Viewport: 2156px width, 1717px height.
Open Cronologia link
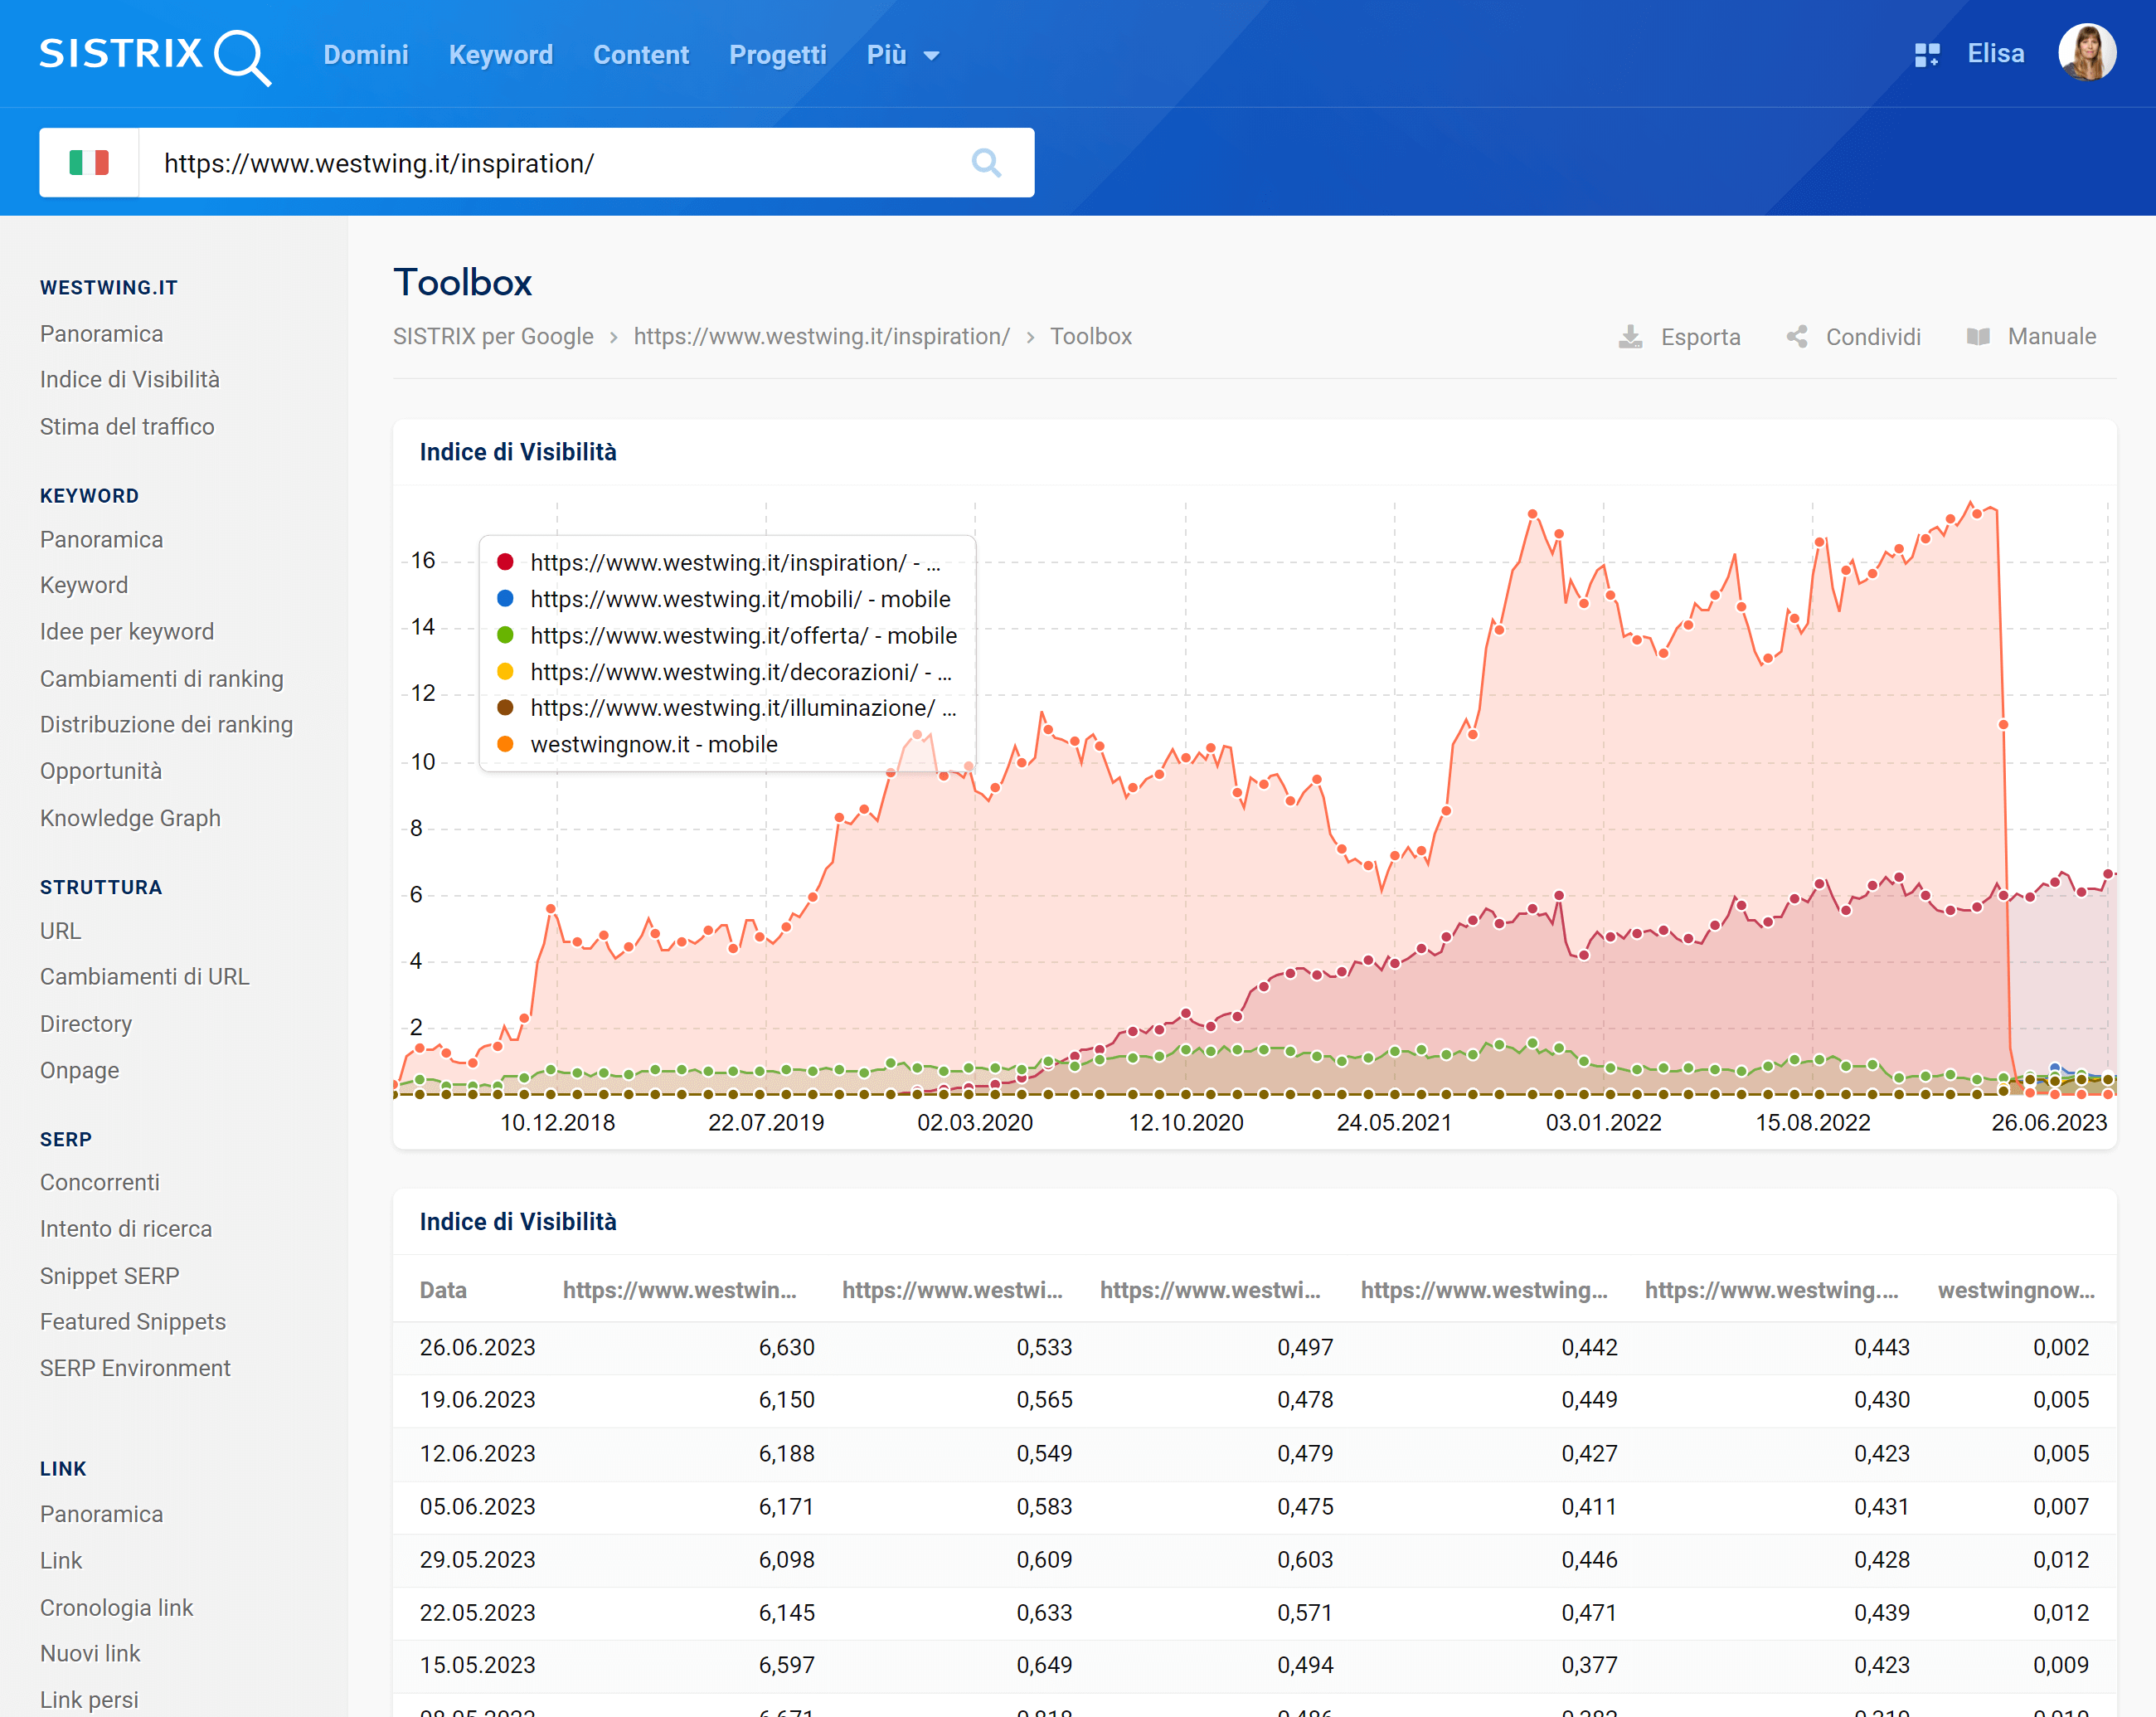click(x=117, y=1608)
